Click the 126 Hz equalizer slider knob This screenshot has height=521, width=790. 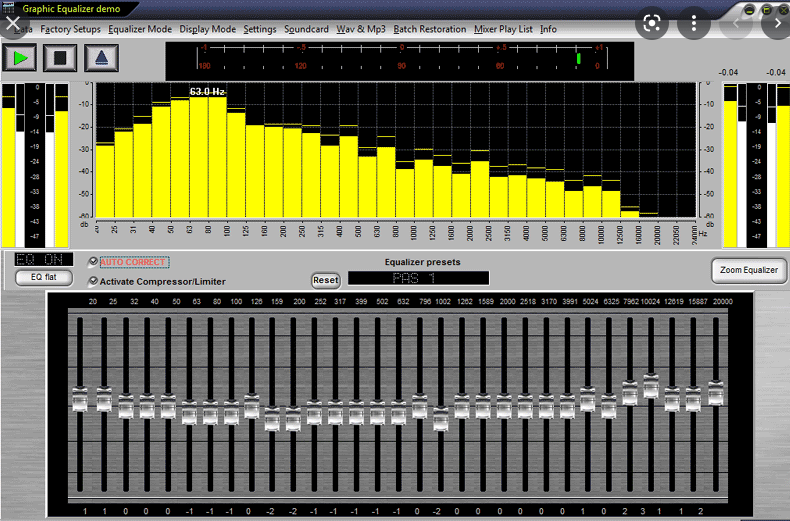[x=252, y=406]
